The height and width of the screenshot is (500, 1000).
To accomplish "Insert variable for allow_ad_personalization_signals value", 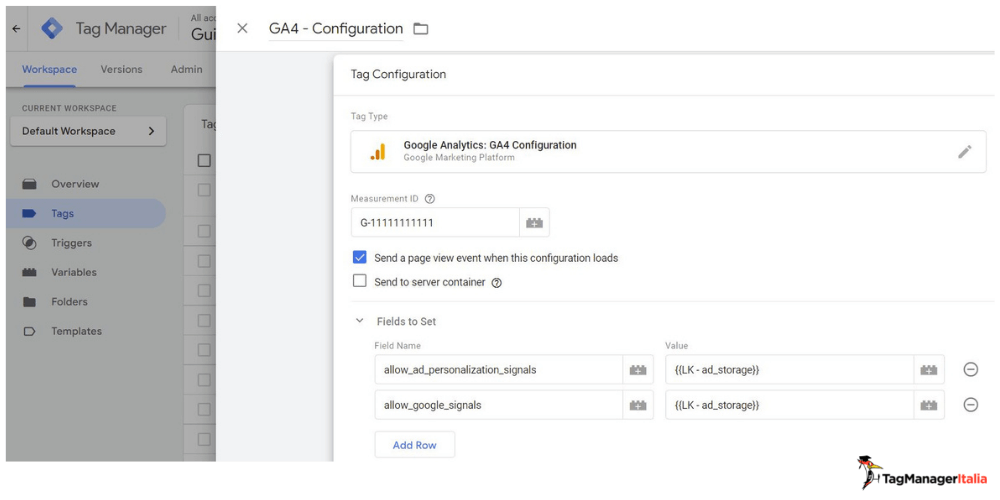I will pyautogui.click(x=929, y=370).
